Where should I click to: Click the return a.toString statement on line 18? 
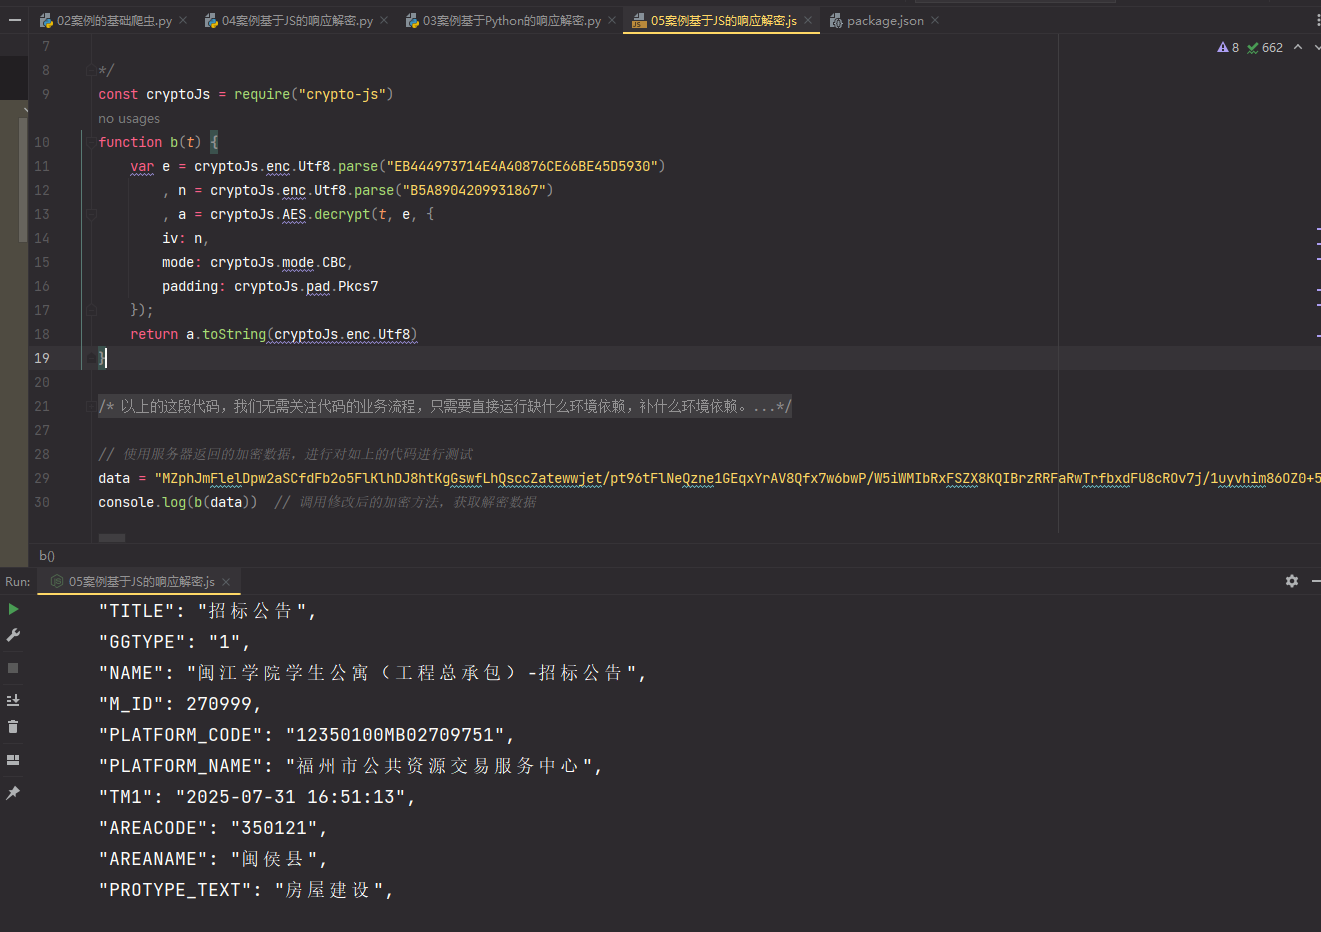click(274, 334)
